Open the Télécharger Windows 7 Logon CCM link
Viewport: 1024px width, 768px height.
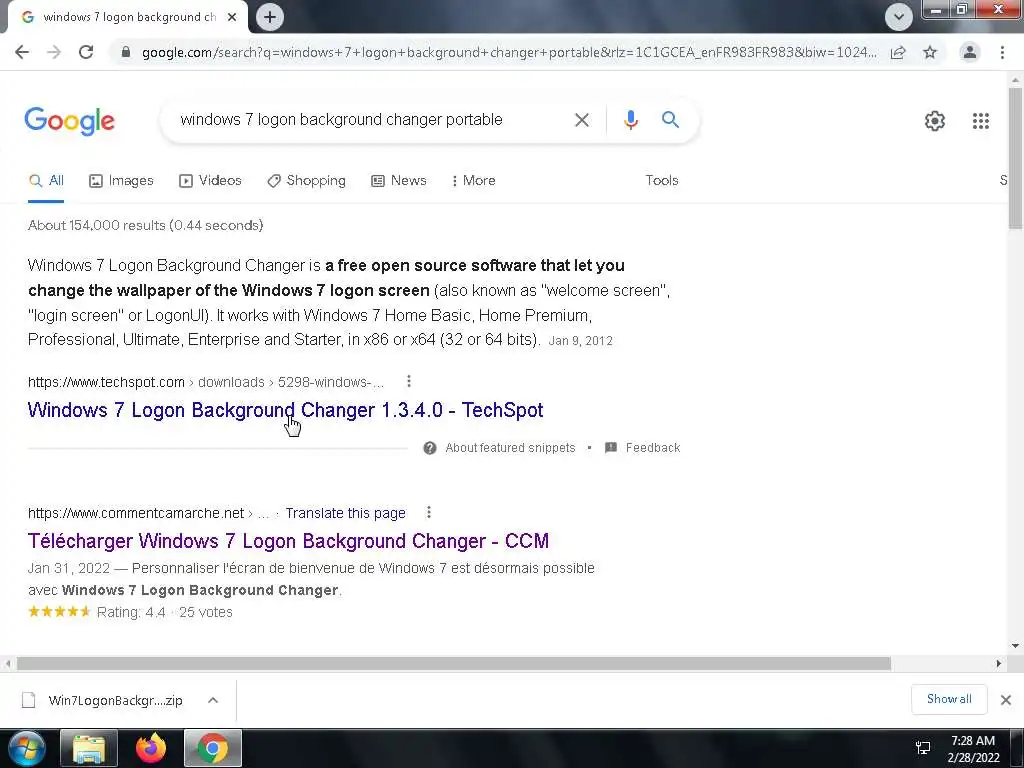click(288, 541)
